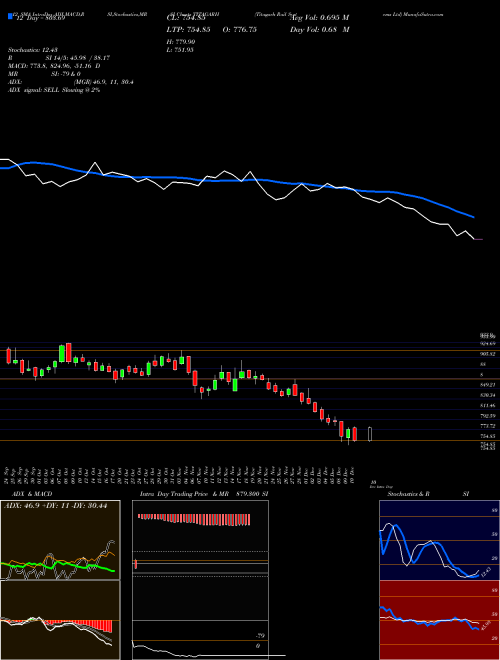Viewport: 500px width, 660px height.
Task: Click the ADX (MGR) 46.9, 11, 30.4 line
Action: click(71, 82)
